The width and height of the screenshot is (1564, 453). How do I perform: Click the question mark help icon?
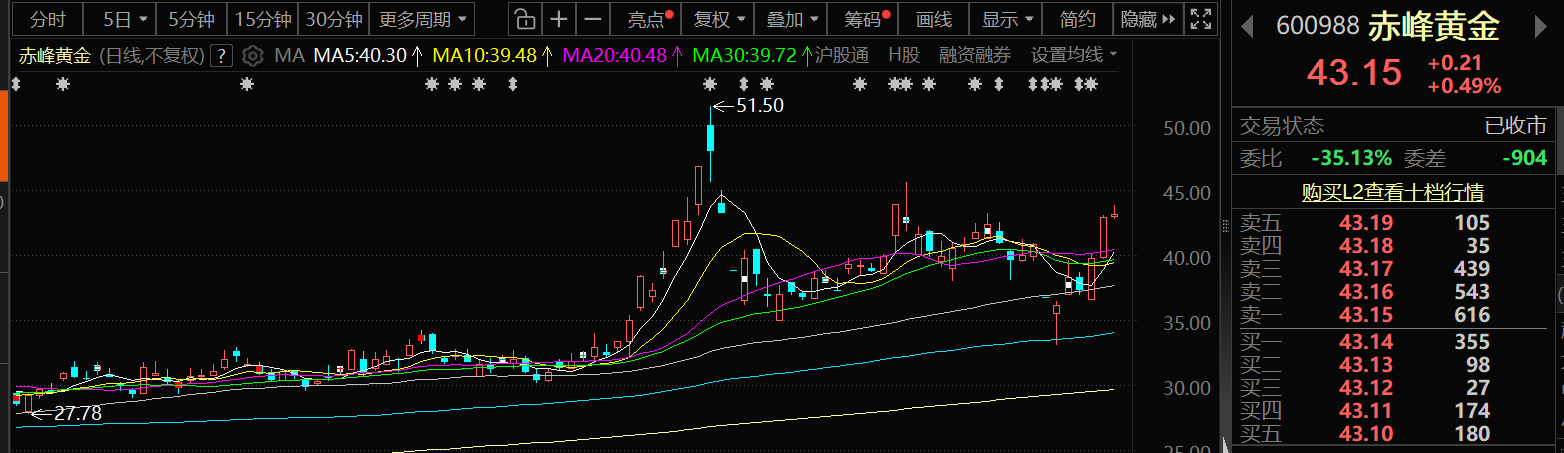pyautogui.click(x=222, y=55)
